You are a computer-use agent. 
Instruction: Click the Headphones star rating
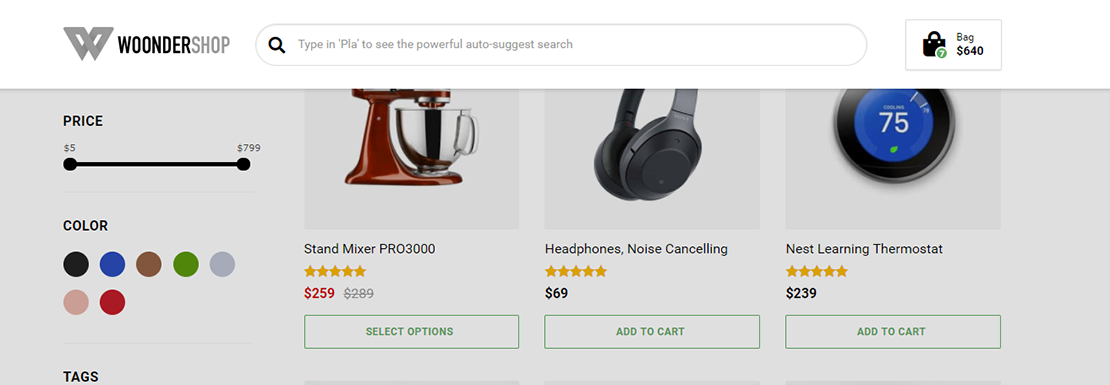(x=576, y=271)
